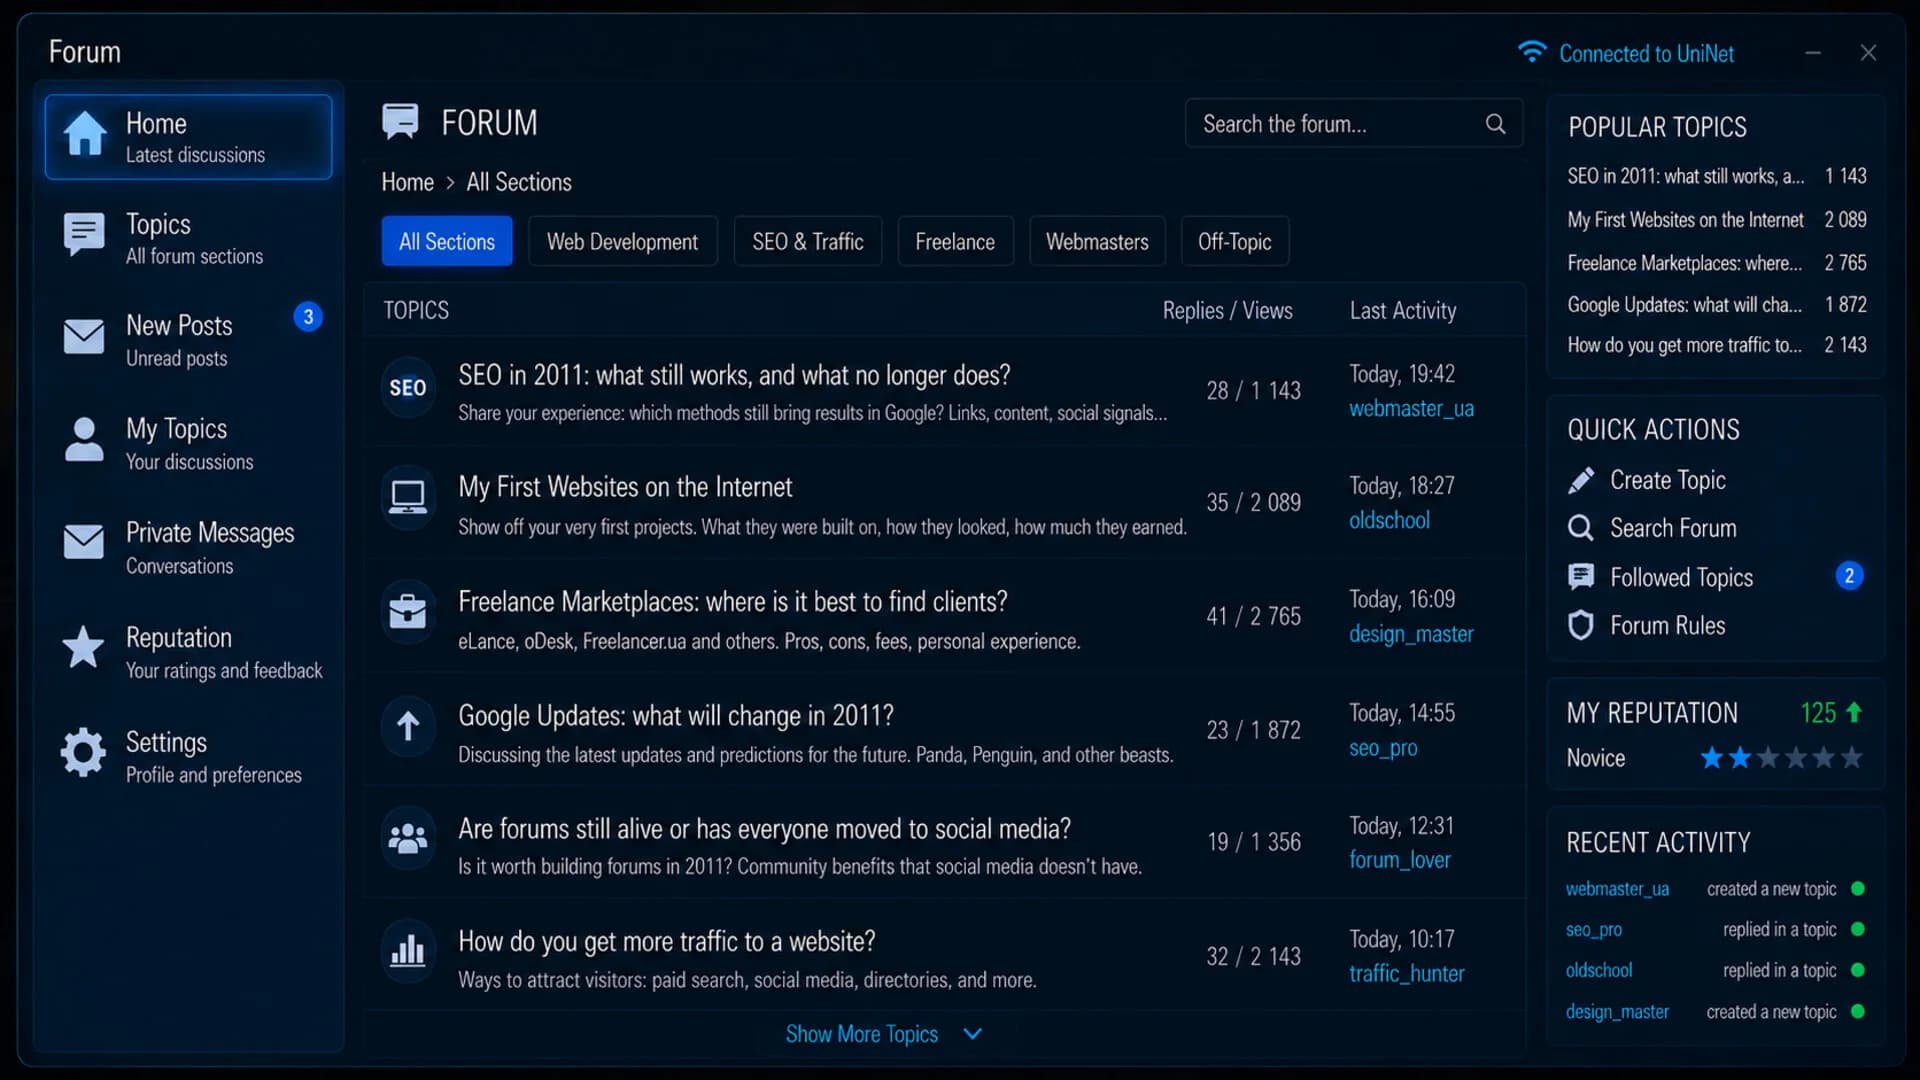Click in the Search the forum field
Viewport: 1920px width, 1080px height.
[1354, 124]
